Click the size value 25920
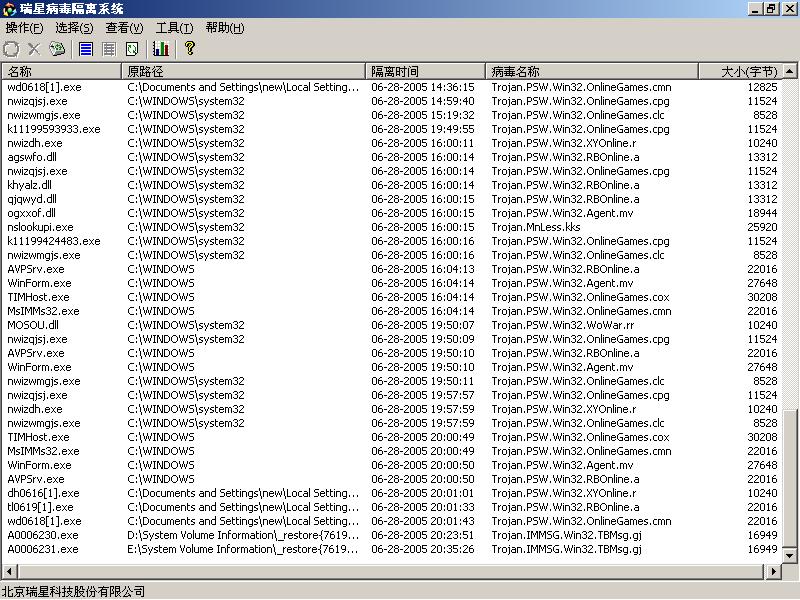Image resolution: width=800 pixels, height=600 pixels. pyautogui.click(x=762, y=227)
